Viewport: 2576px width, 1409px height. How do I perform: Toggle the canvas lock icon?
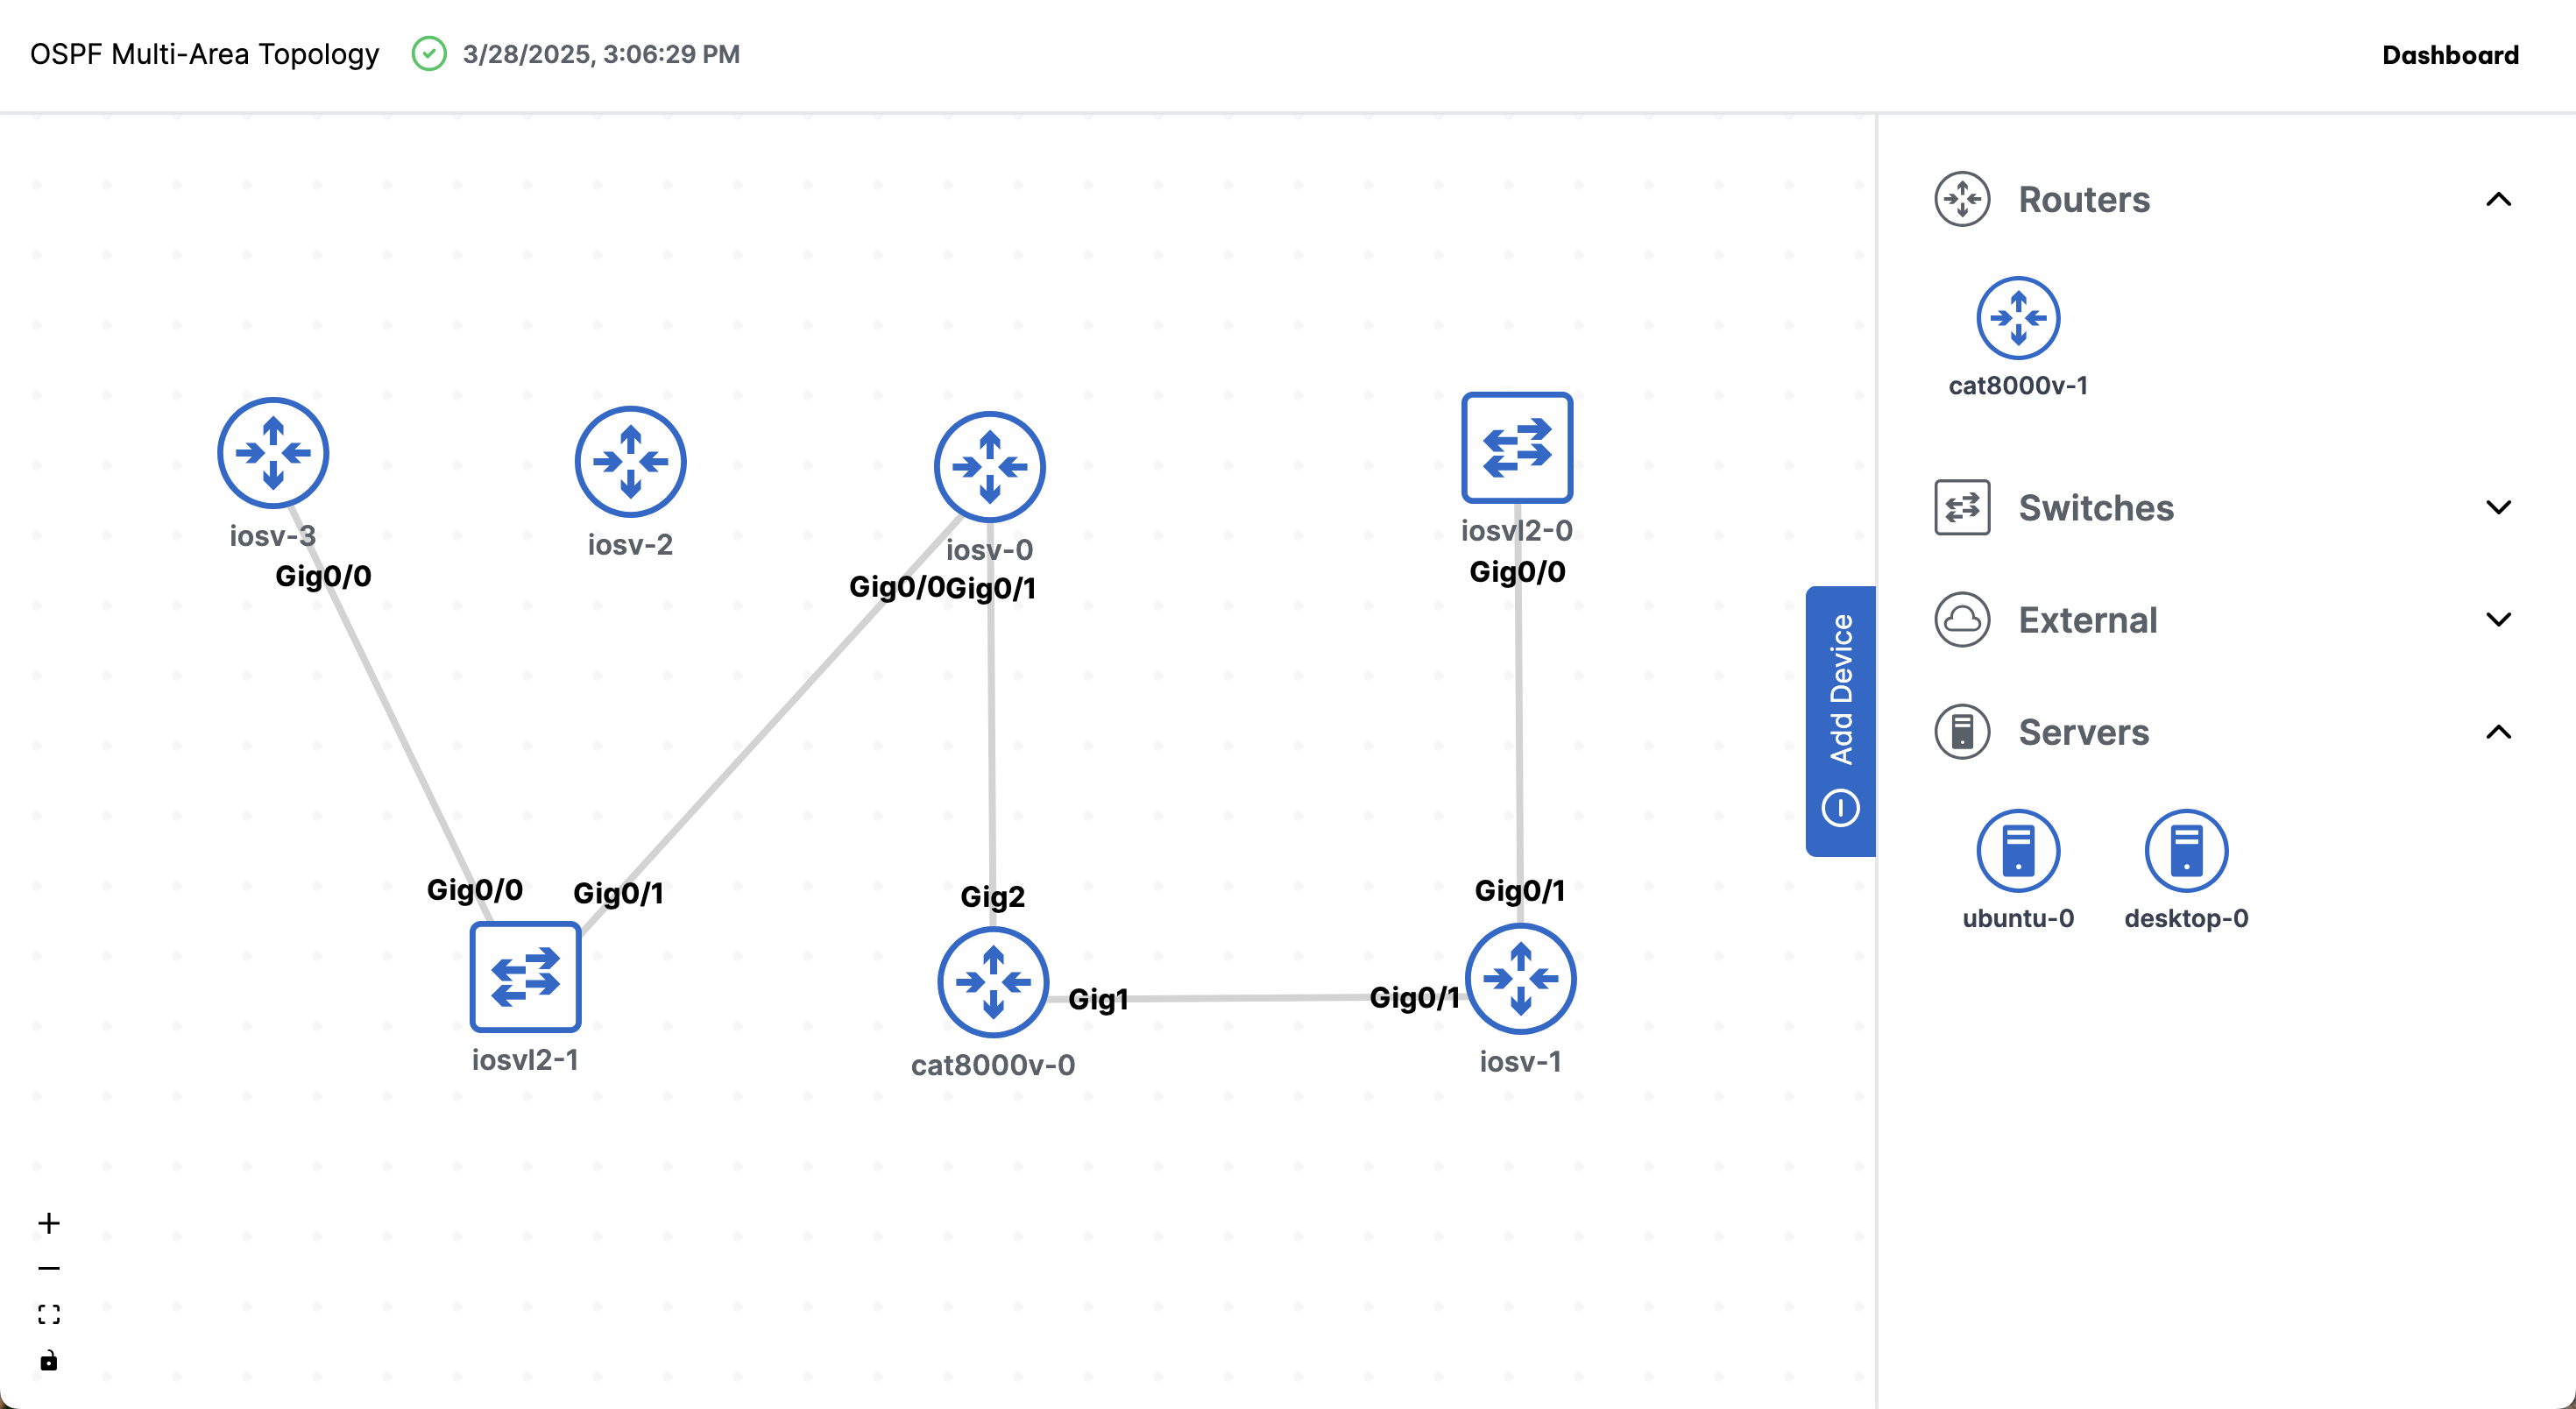48,1360
